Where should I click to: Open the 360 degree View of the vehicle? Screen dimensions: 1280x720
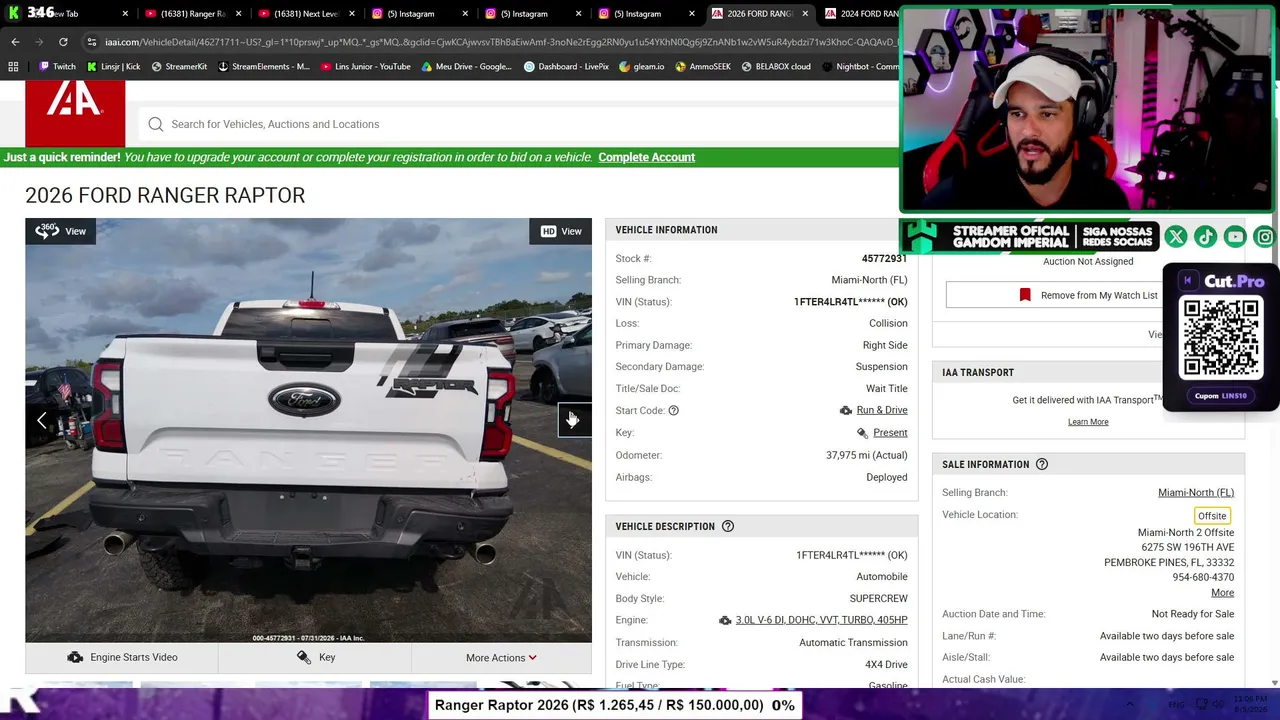click(61, 231)
